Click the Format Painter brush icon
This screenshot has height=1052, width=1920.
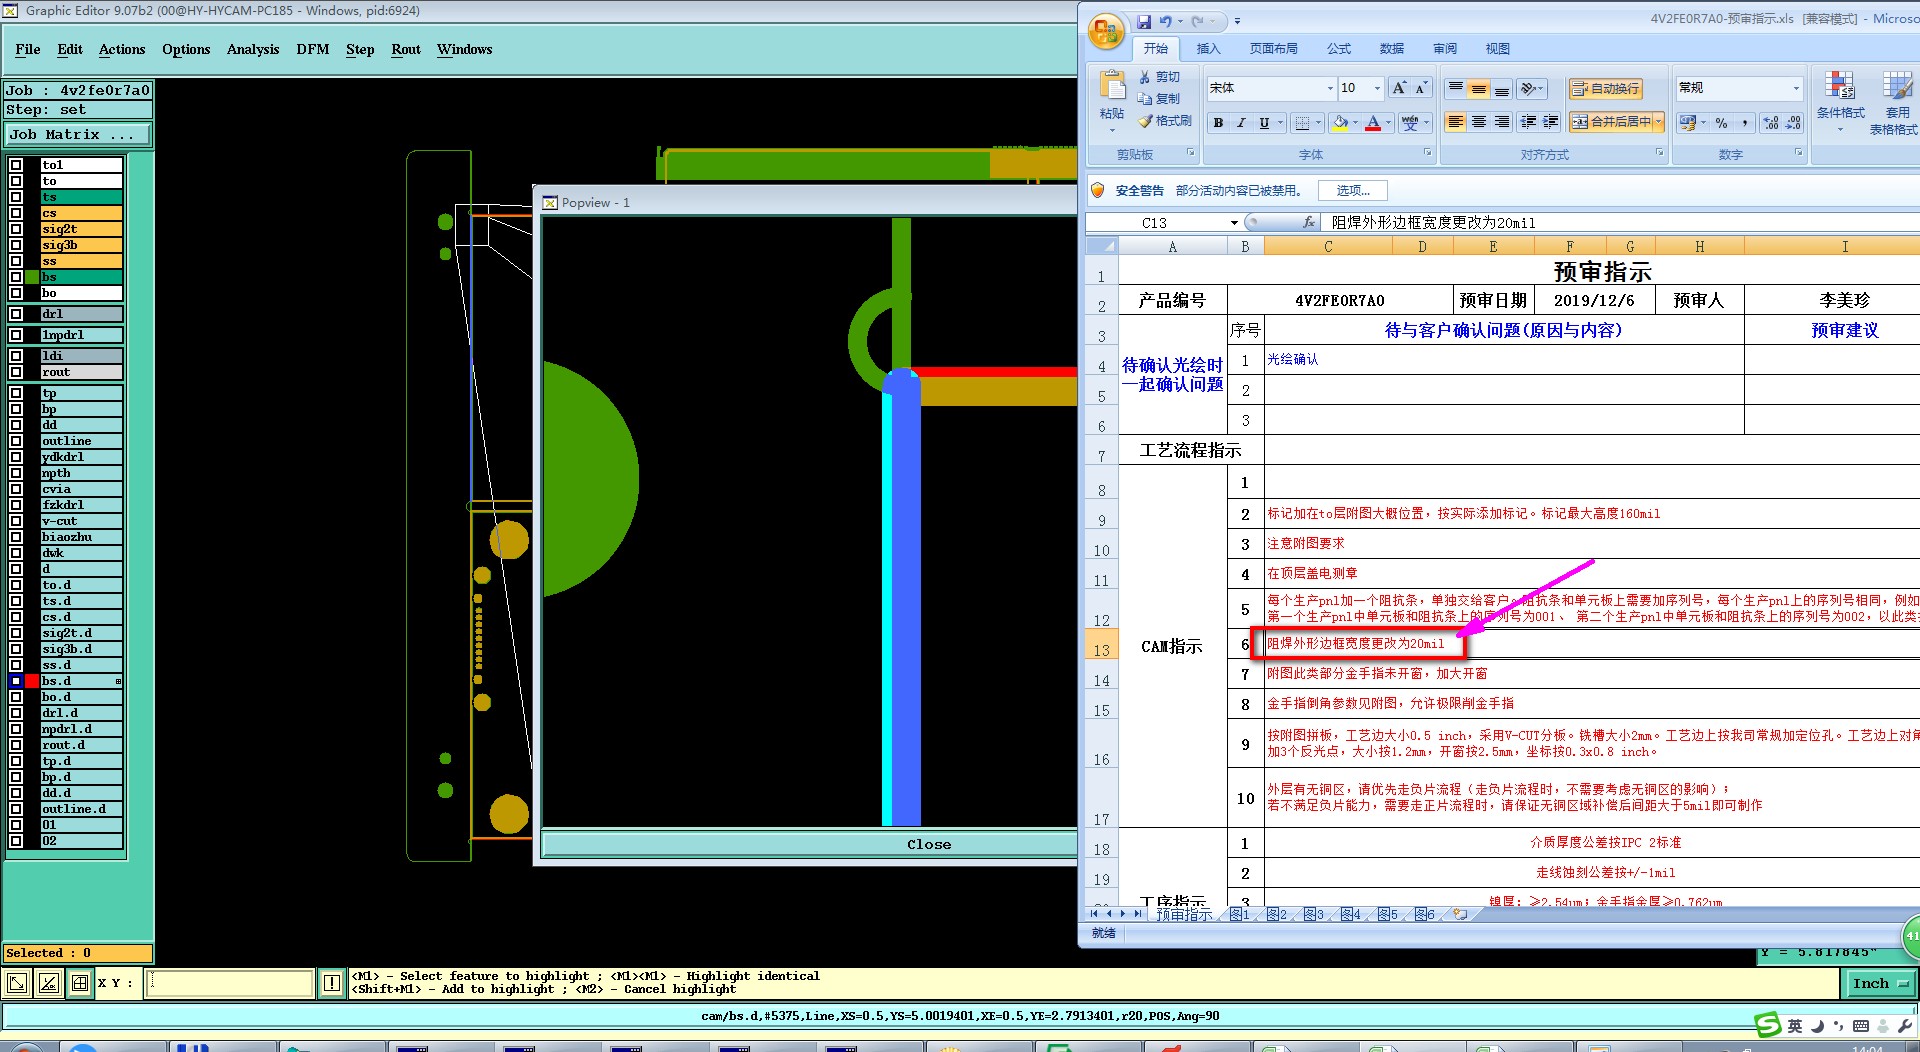tap(1146, 121)
